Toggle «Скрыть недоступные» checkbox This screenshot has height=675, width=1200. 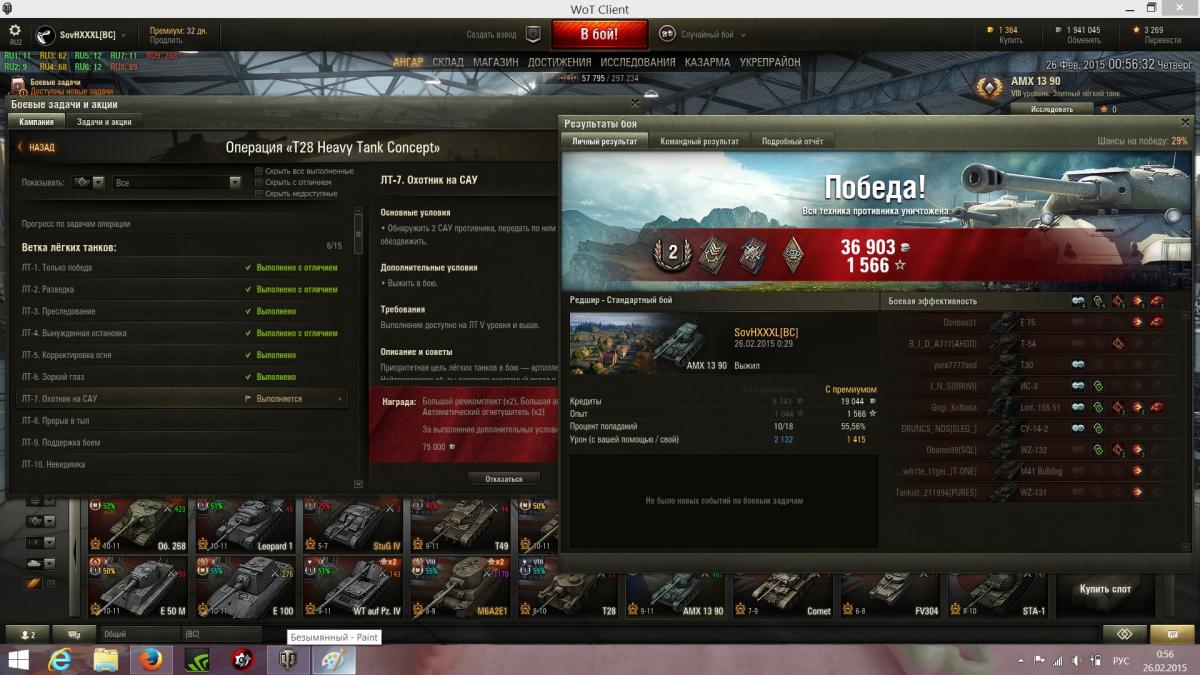[x=260, y=193]
